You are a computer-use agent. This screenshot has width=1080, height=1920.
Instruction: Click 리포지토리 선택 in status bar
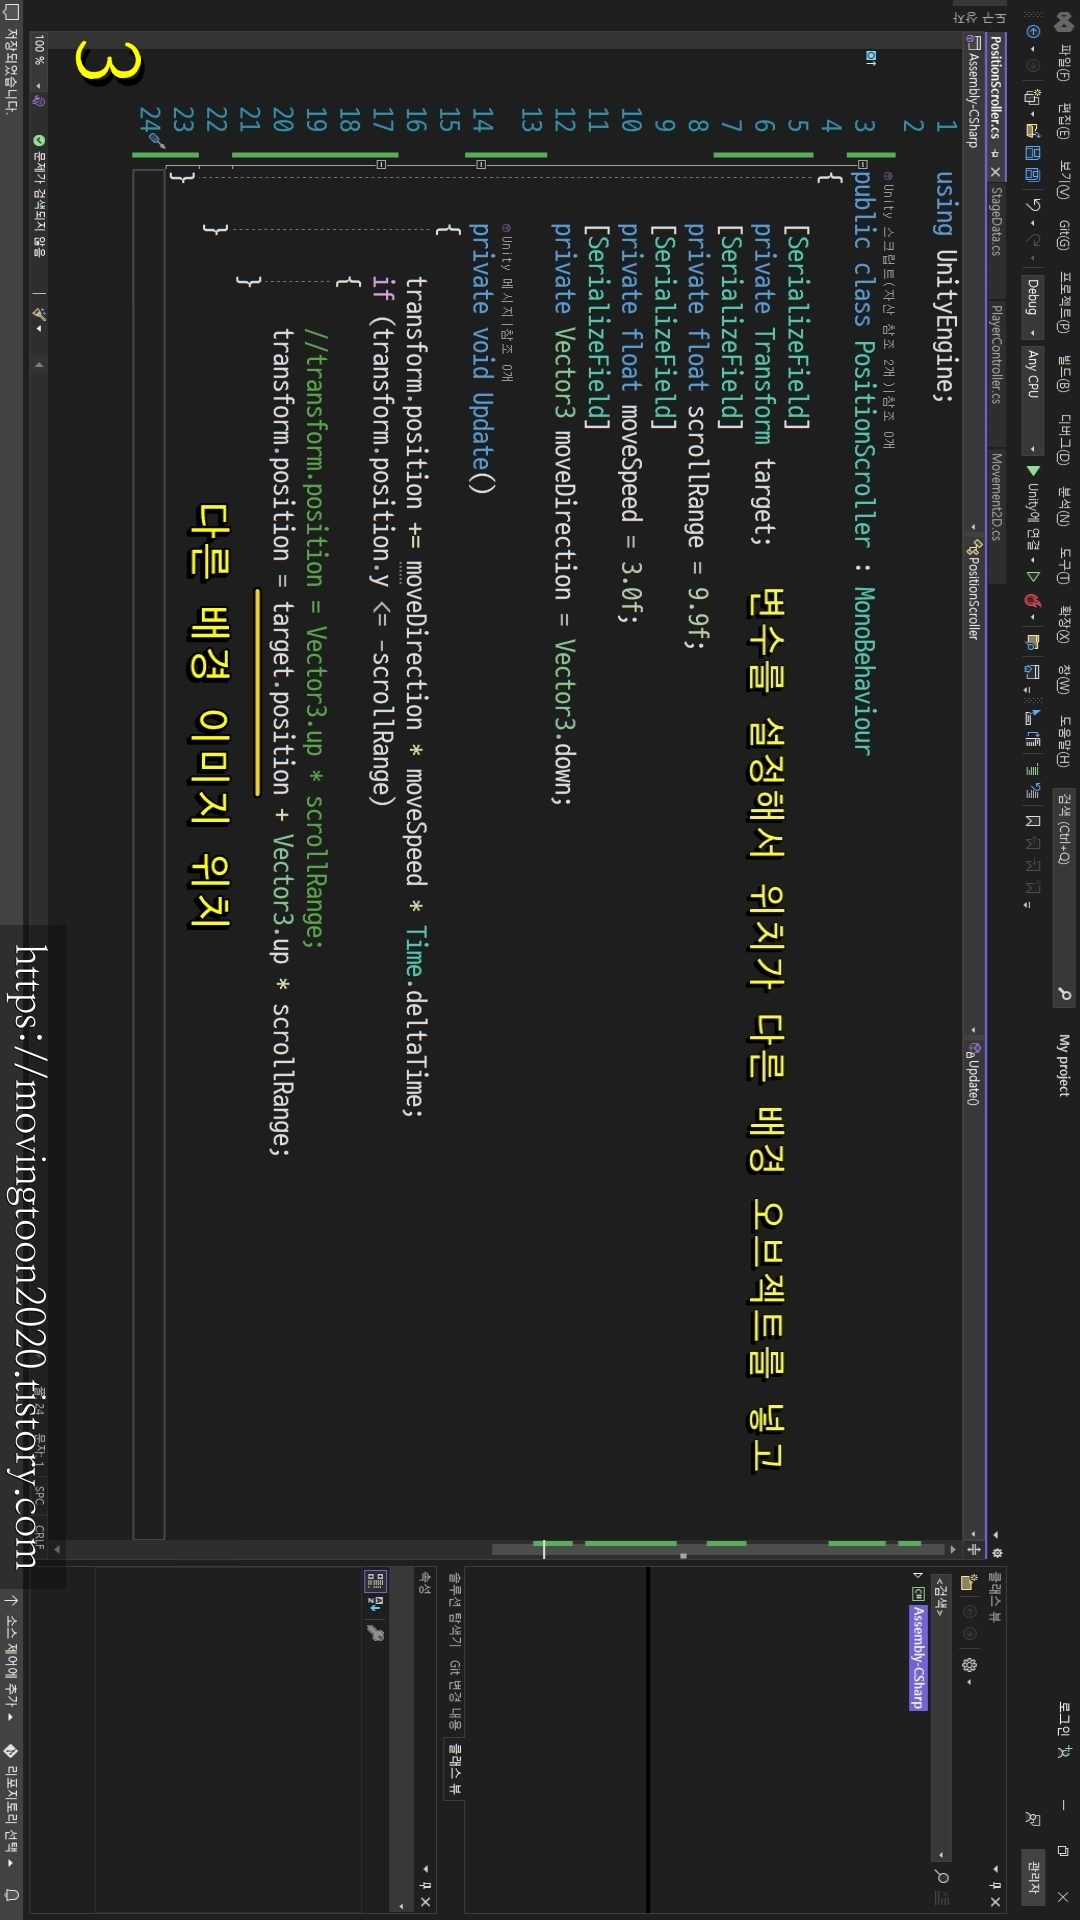[x=12, y=1807]
